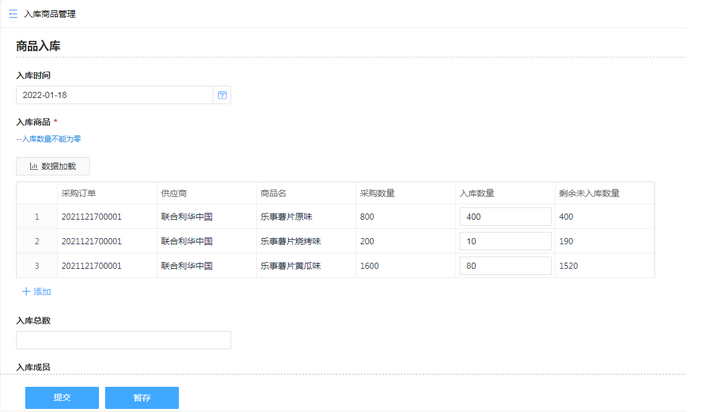
Task: Click the 采购数量 cell showing 1600
Action: [370, 266]
